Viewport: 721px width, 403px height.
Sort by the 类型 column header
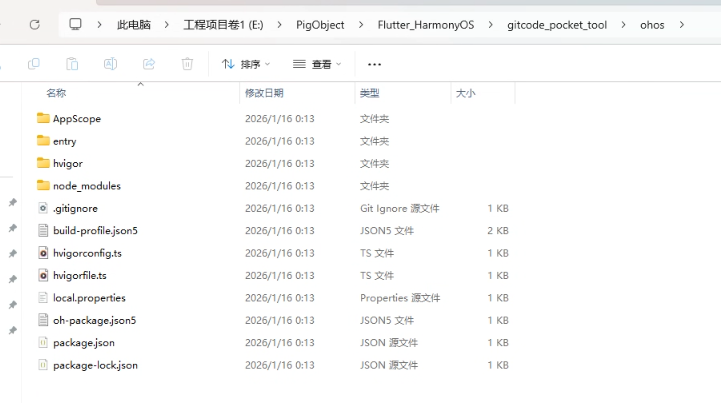coord(369,93)
